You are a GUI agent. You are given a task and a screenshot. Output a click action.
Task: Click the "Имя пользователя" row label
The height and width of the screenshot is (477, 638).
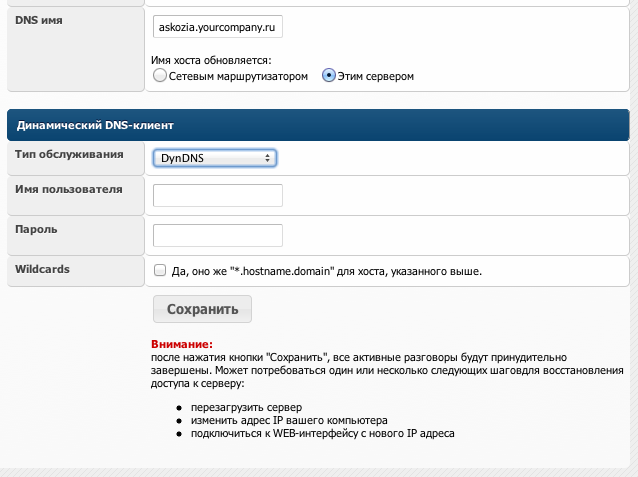tap(69, 190)
